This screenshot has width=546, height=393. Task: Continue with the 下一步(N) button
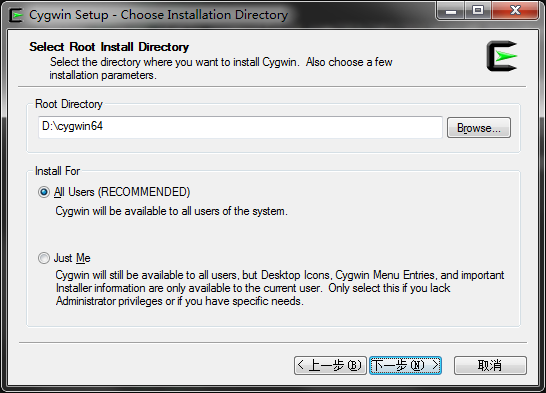406,366
